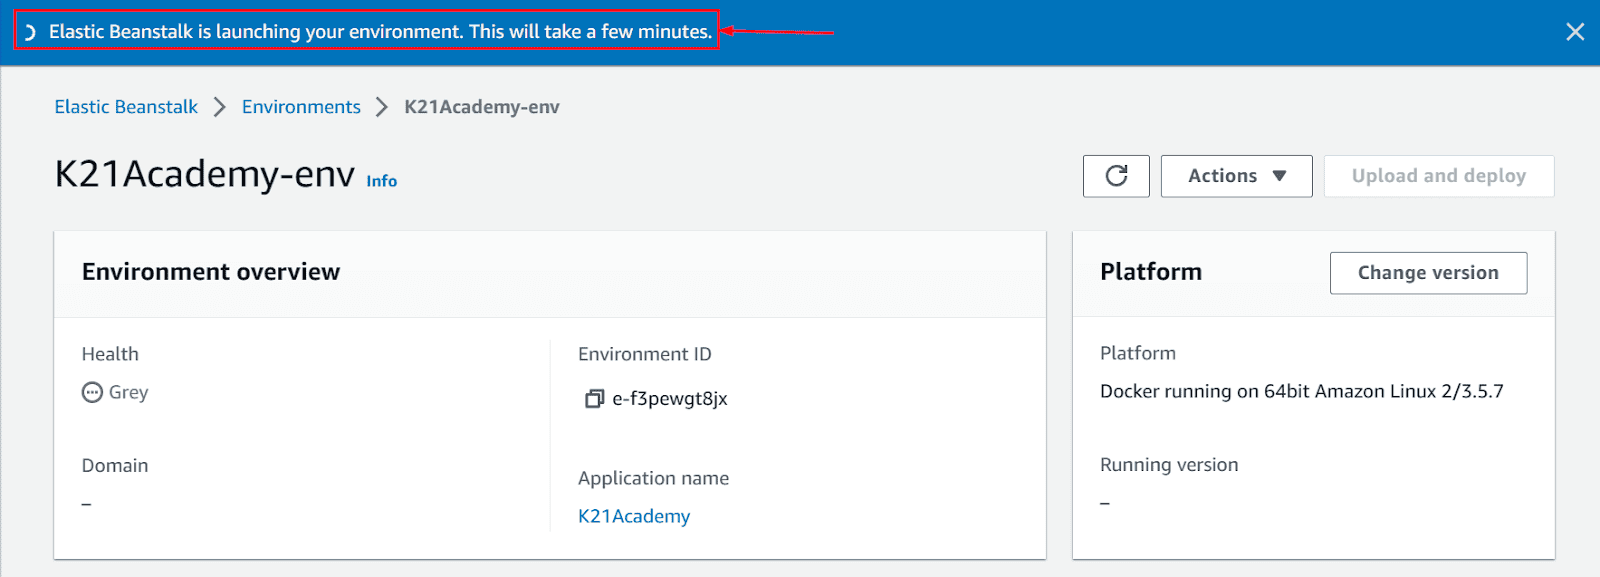Select the environment ID text e-f3pewgt8jx
1600x577 pixels.
[670, 399]
